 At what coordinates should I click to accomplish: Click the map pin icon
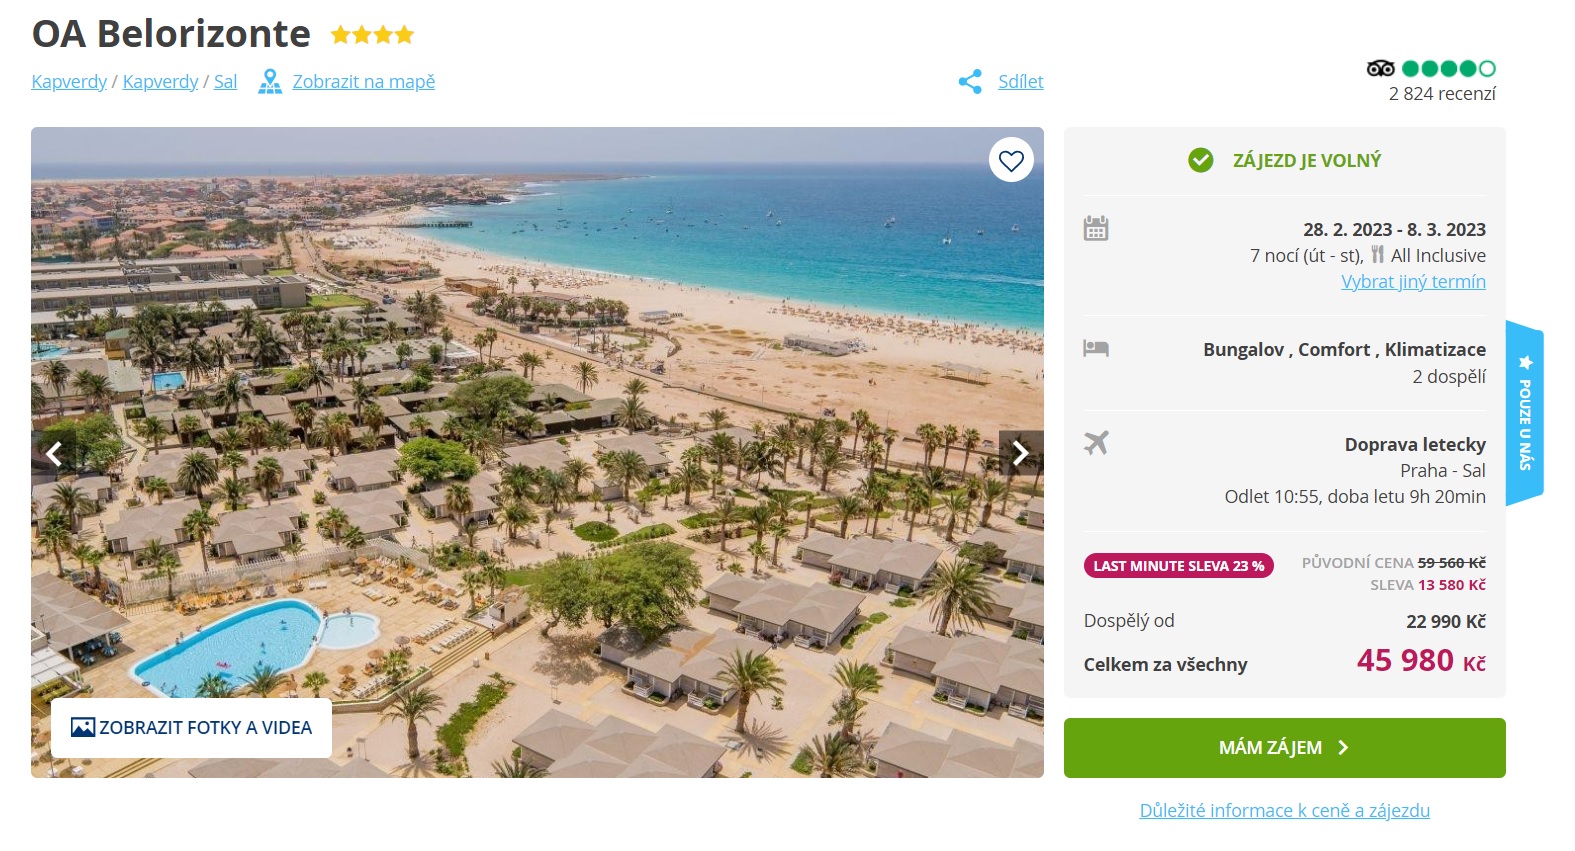270,82
